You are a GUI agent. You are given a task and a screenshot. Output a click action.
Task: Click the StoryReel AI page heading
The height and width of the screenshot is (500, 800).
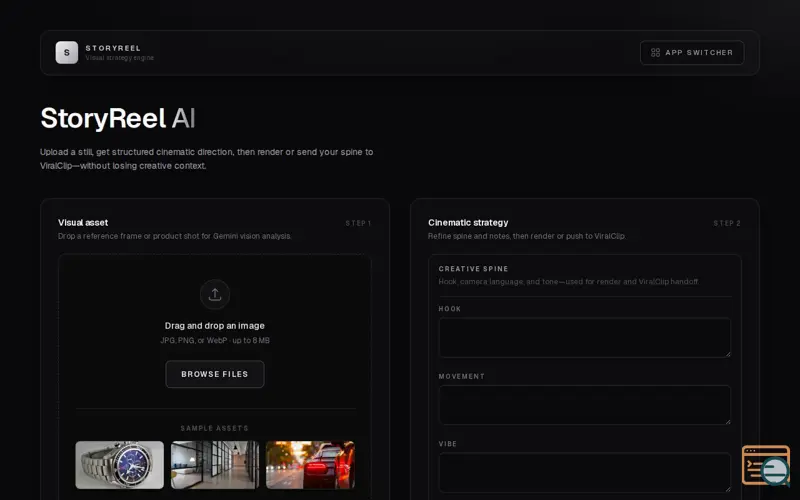tap(118, 118)
